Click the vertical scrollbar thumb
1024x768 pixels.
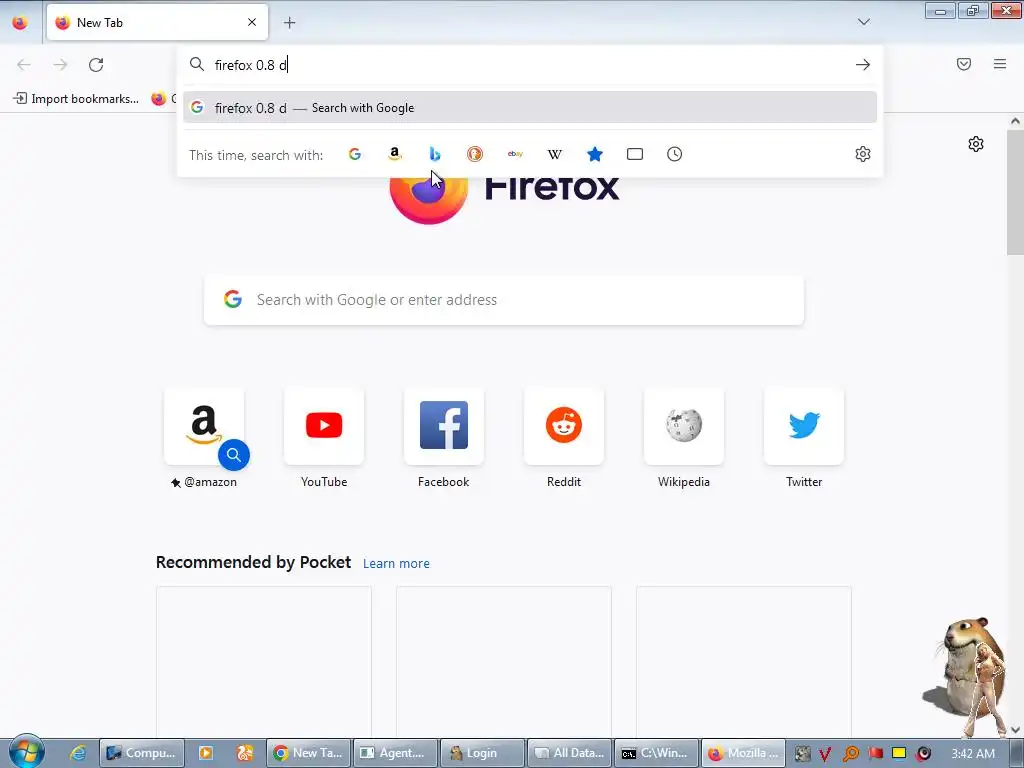[x=1015, y=193]
